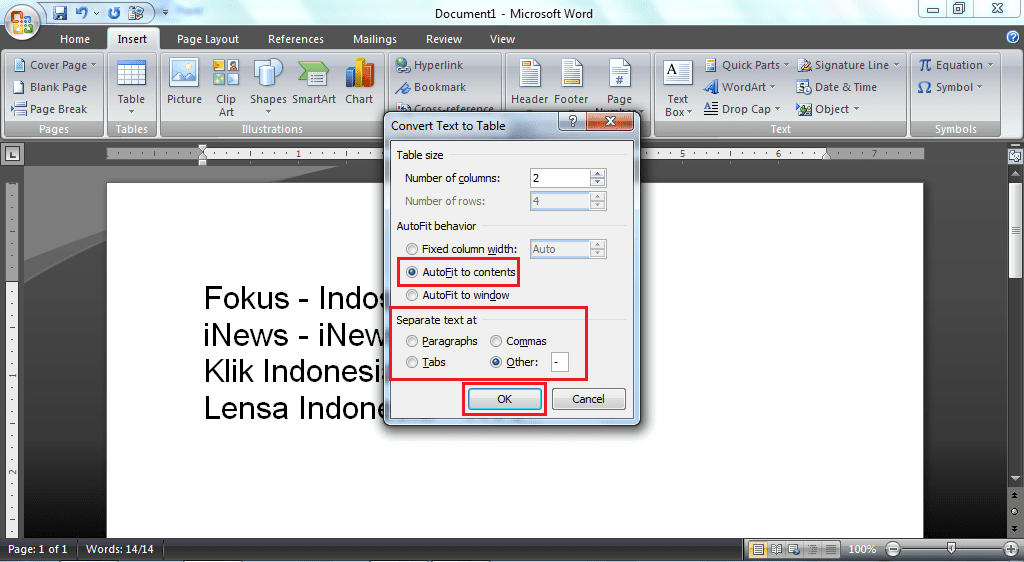Insert a Hyperlink

tap(430, 65)
